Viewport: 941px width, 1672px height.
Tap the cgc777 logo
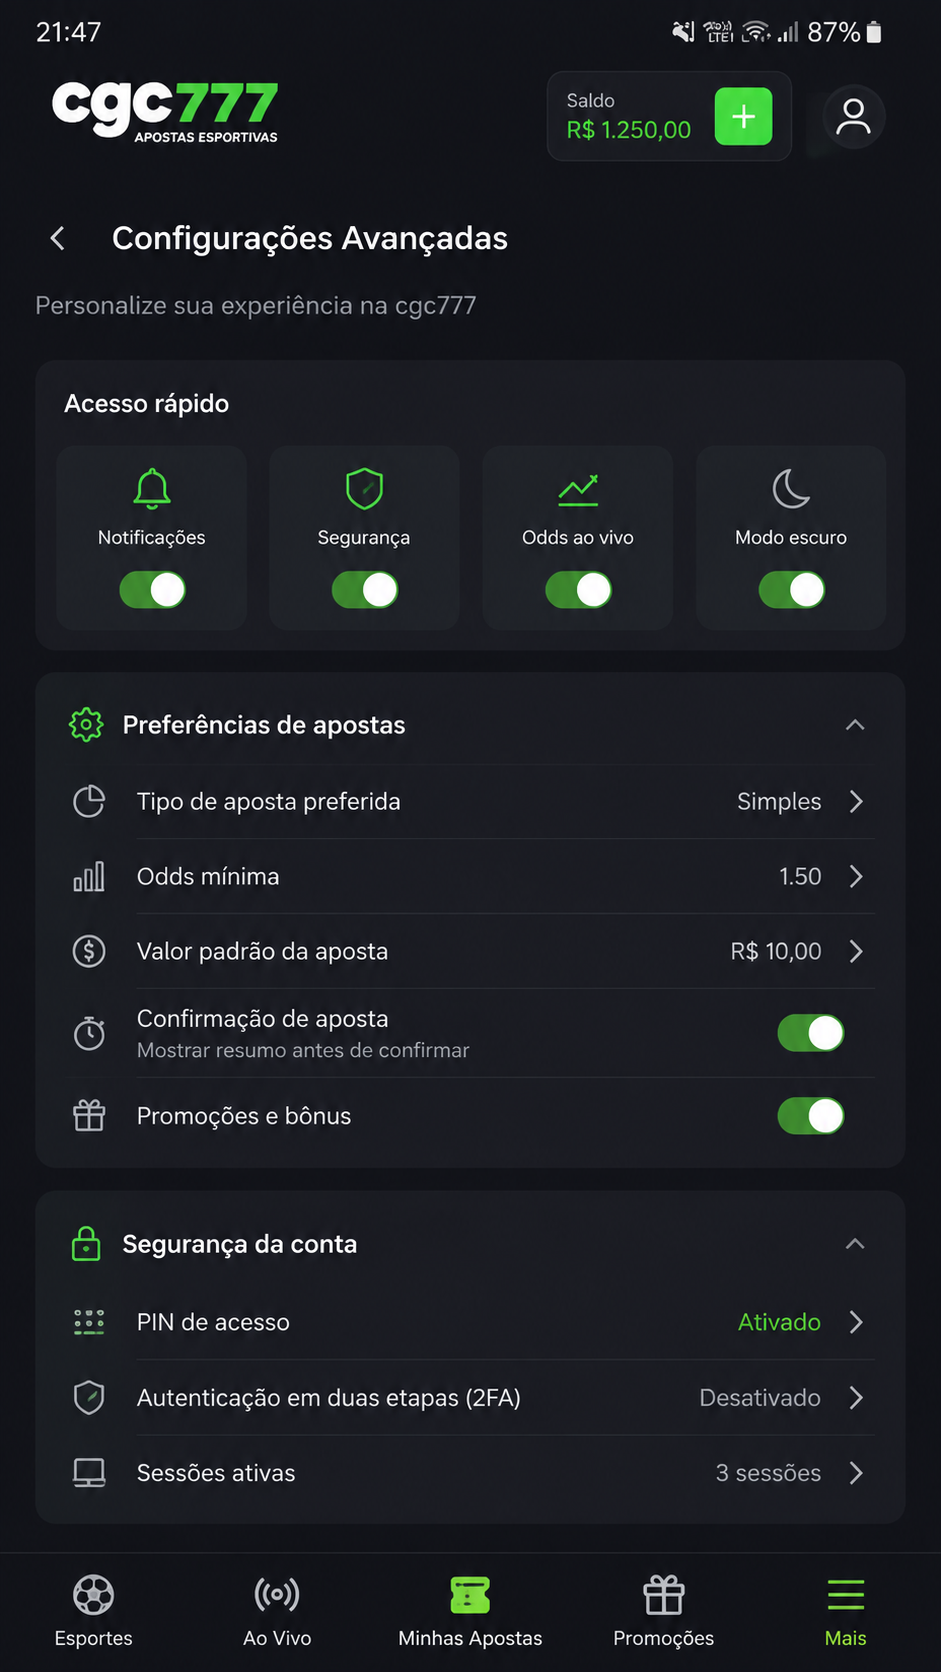[165, 112]
